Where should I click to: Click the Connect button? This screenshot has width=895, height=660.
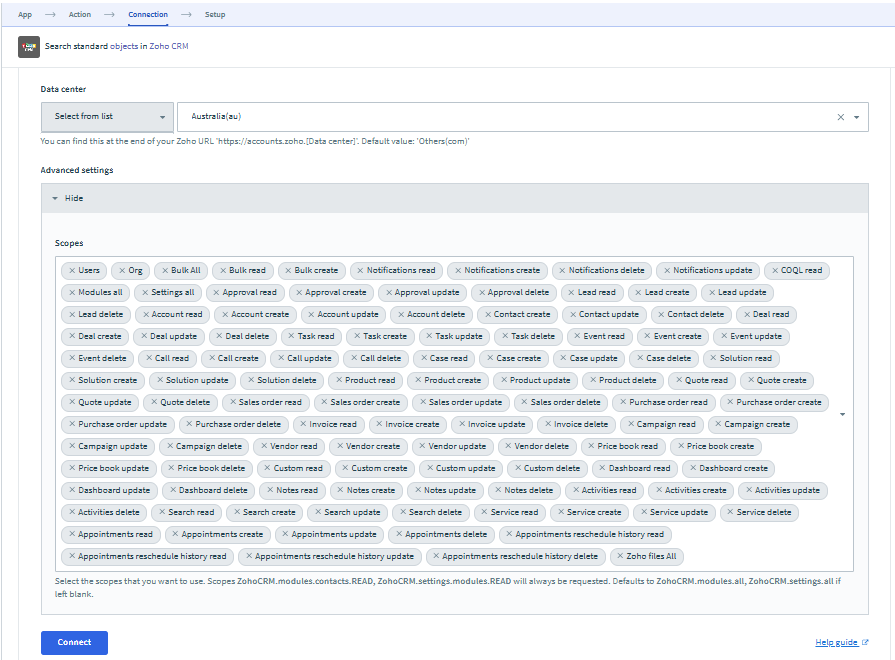(x=74, y=643)
